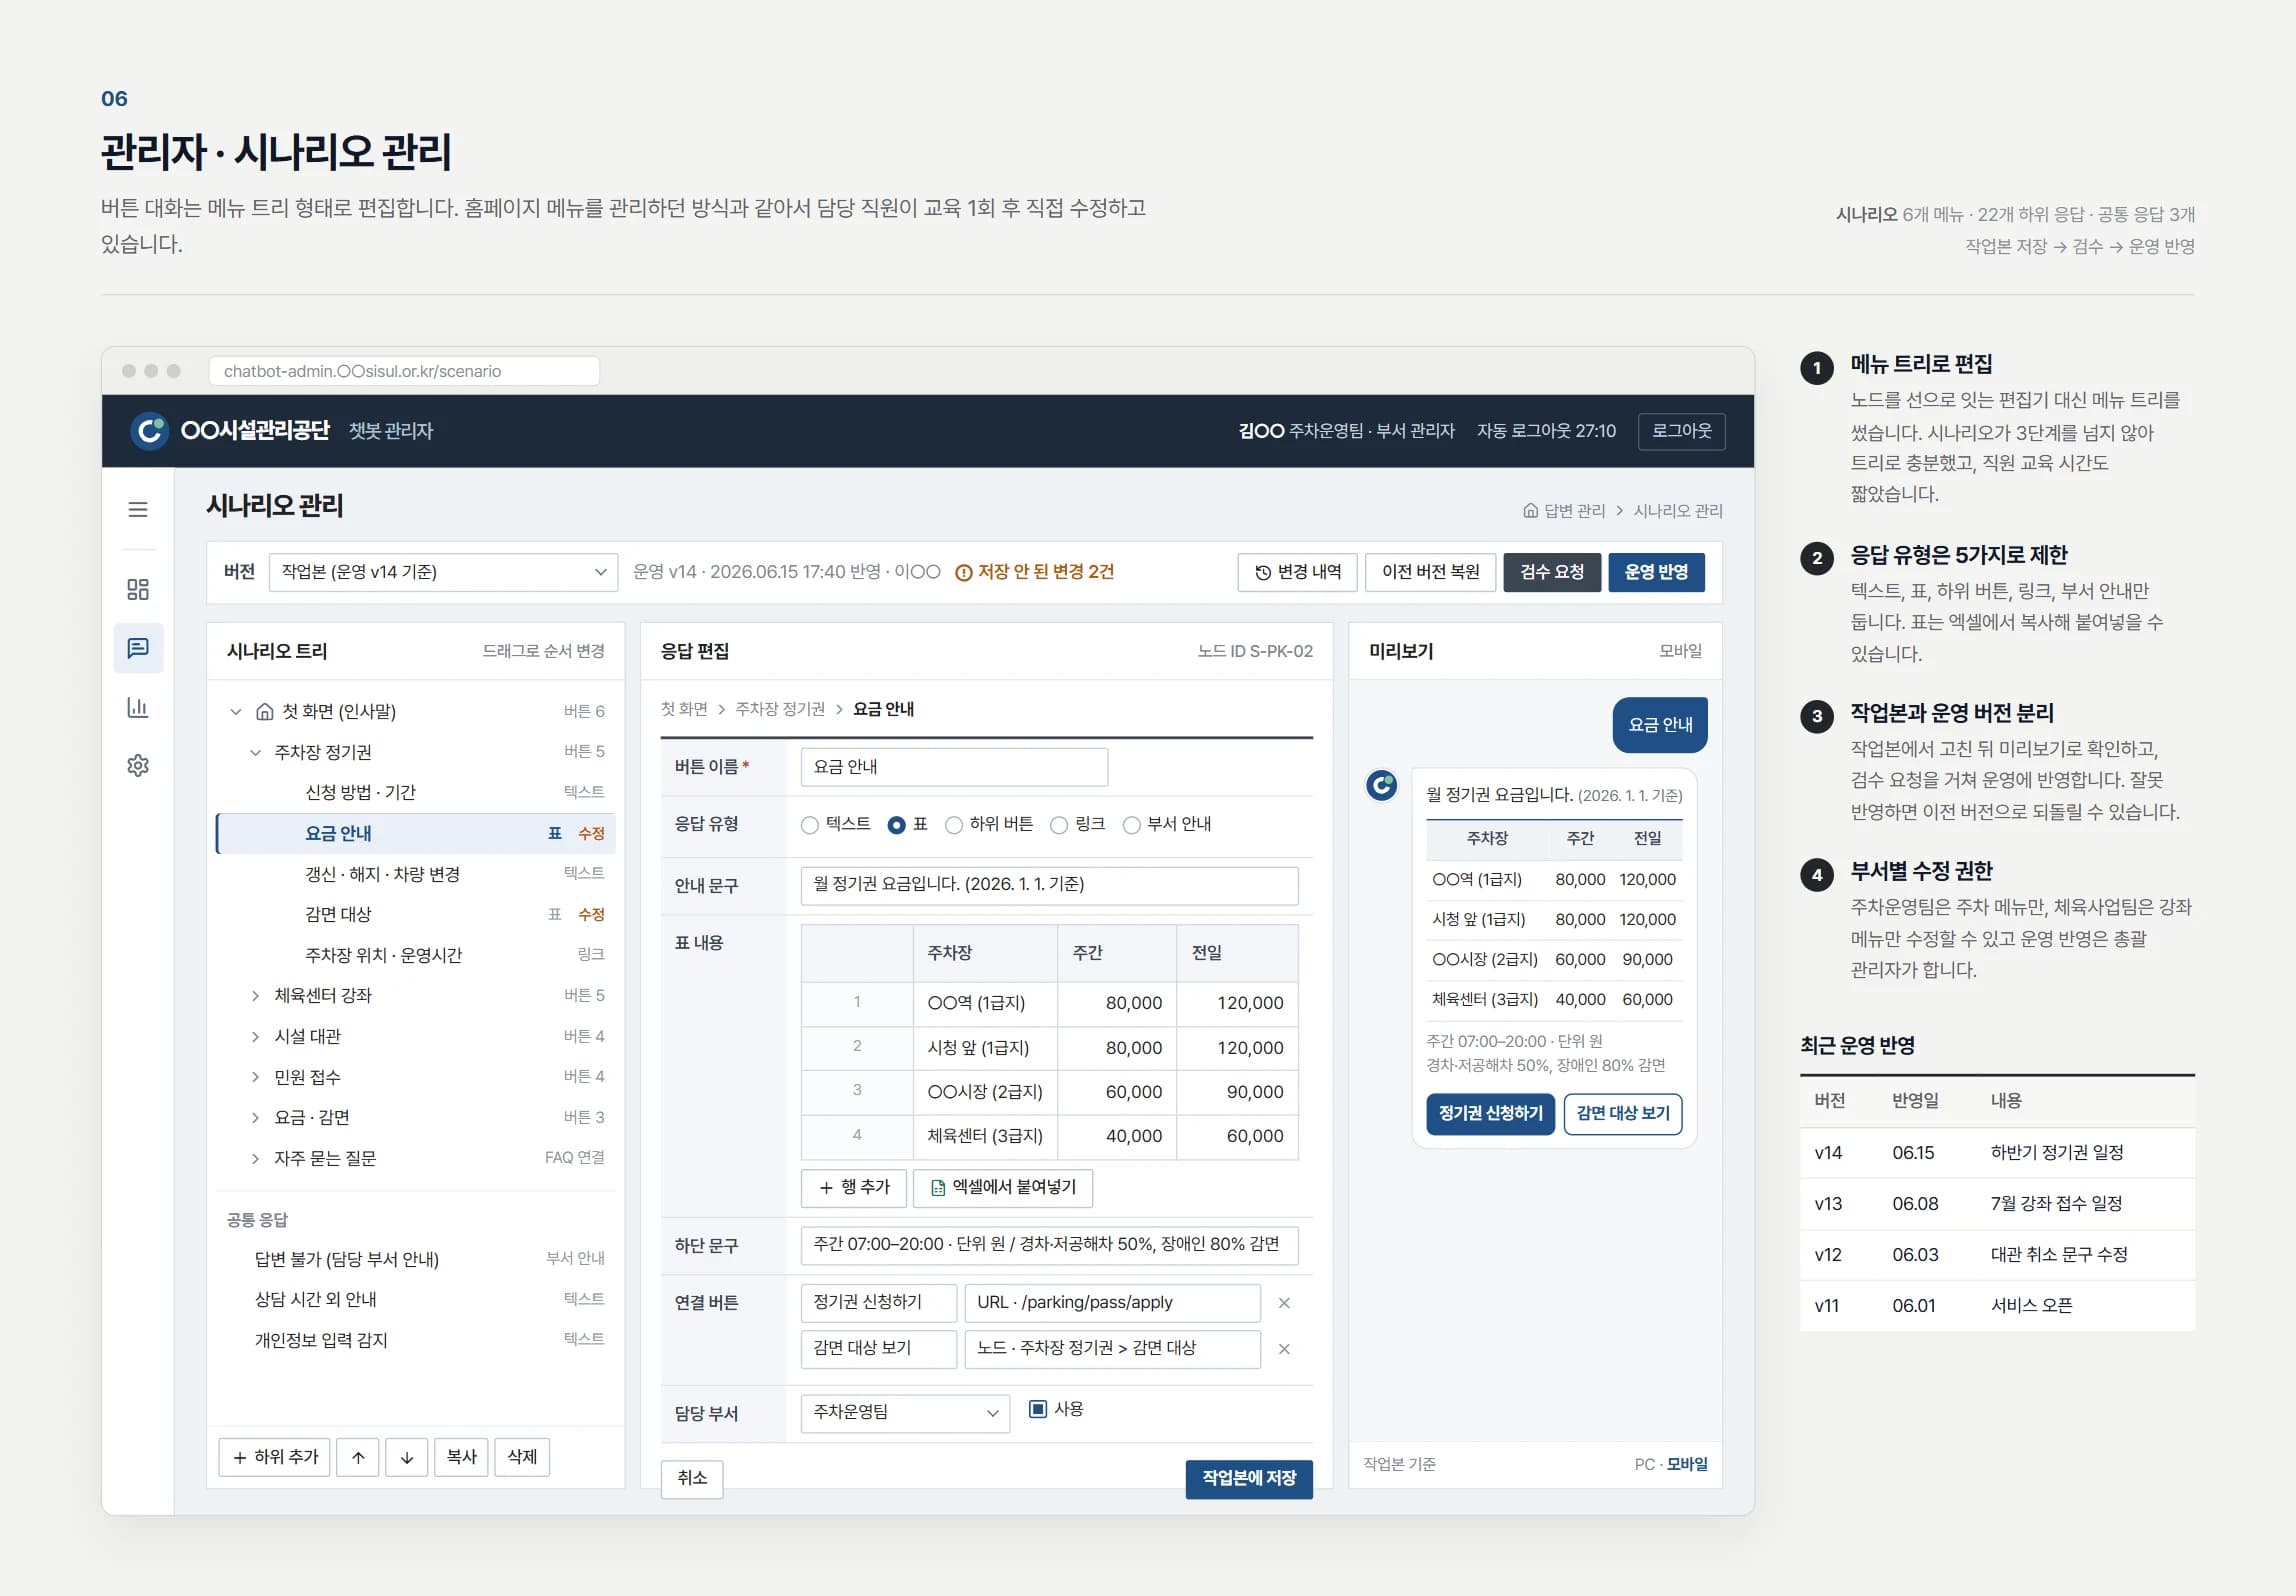Click the bot avatar icon in the preview
The height and width of the screenshot is (1596, 2296).
click(1382, 785)
